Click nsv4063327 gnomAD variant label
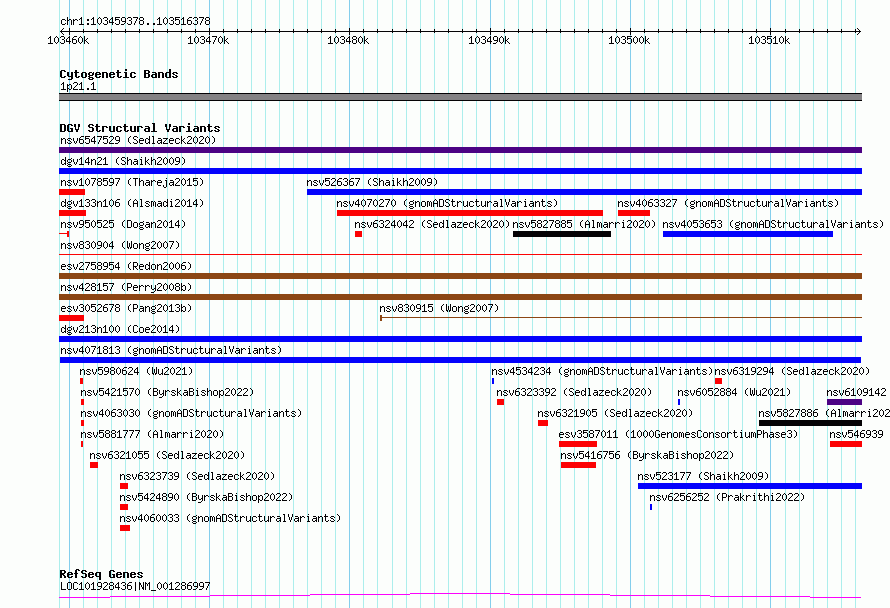Screen dimensions: 890x608 (x=728, y=203)
